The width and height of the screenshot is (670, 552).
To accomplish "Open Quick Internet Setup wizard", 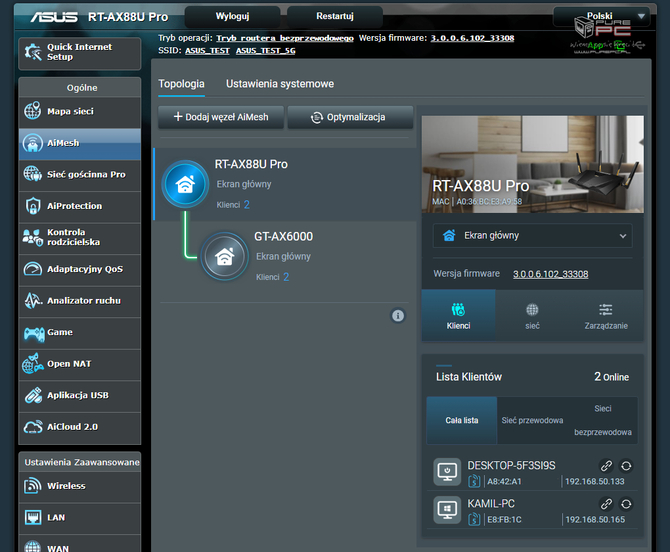I will coord(79,53).
